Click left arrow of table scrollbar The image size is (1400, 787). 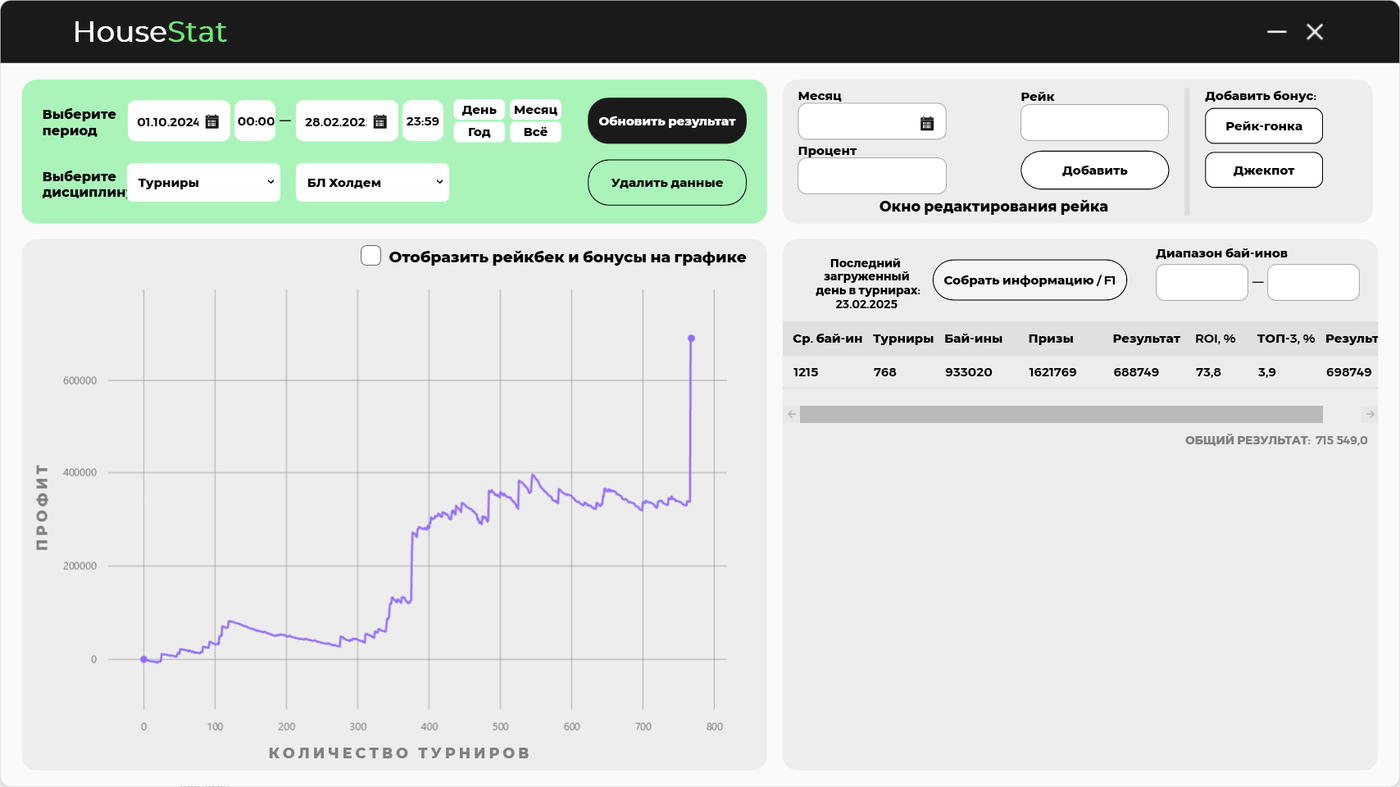click(x=791, y=413)
